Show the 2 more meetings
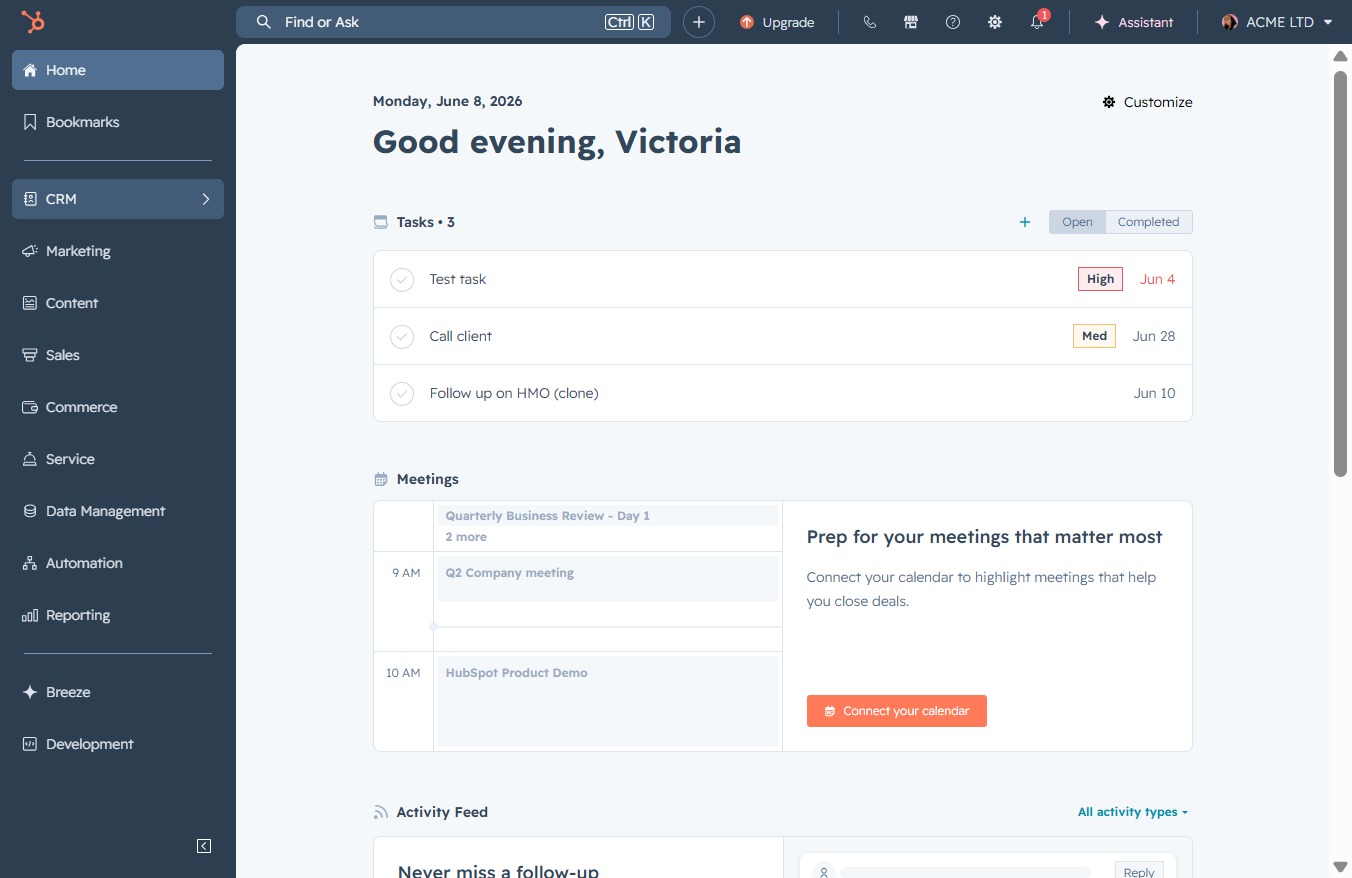The image size is (1352, 878). point(466,537)
